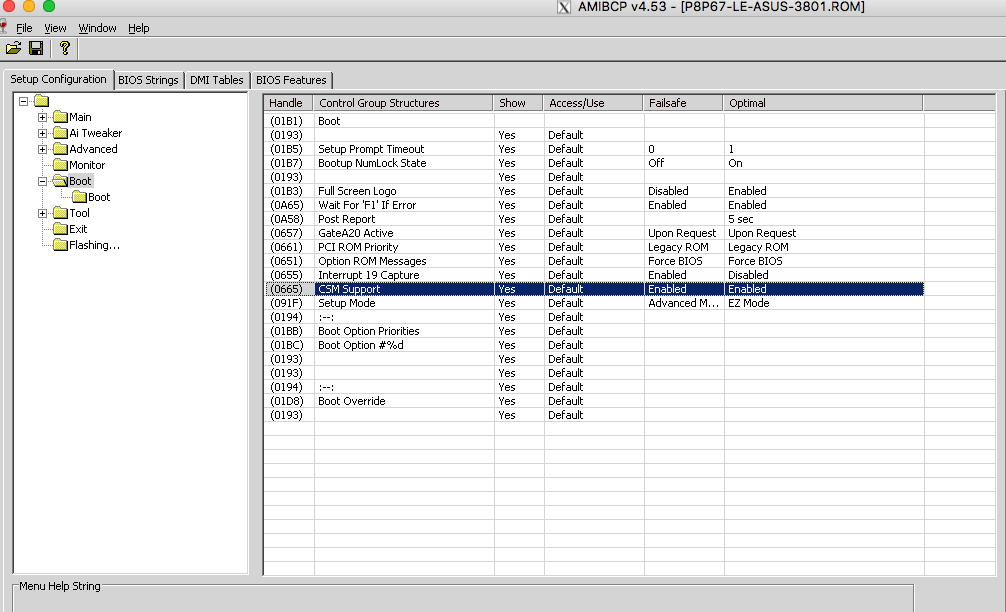Click the Save floppy disk toolbar icon
The image size is (1006, 612).
36,48
